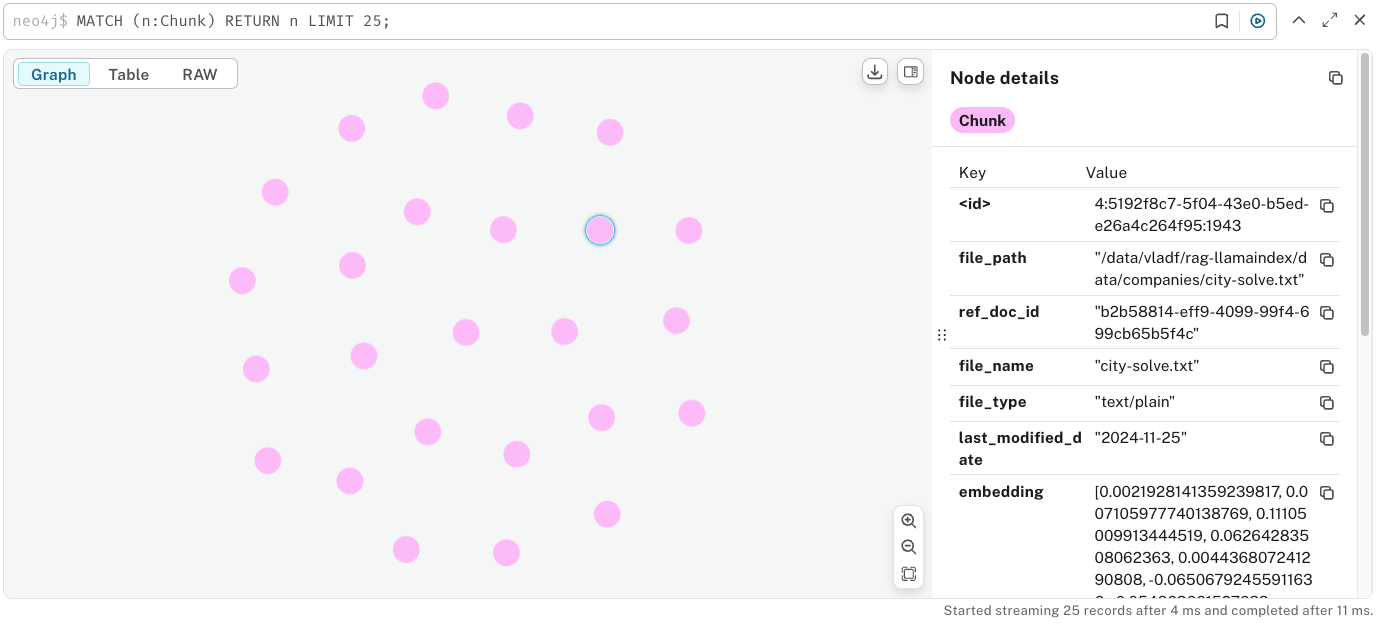1378x624 pixels.
Task: Toggle the node details side panel
Action: (910, 72)
